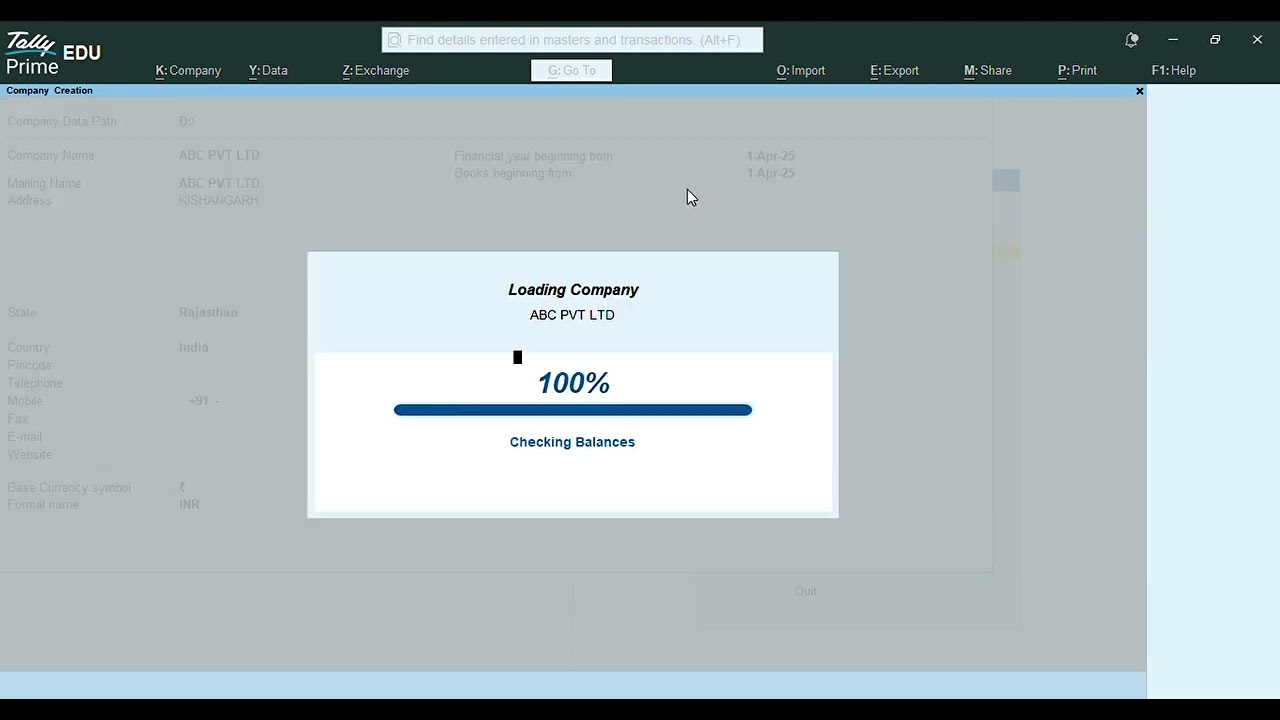Click the loading progress bar
The width and height of the screenshot is (1280, 720).
573,410
